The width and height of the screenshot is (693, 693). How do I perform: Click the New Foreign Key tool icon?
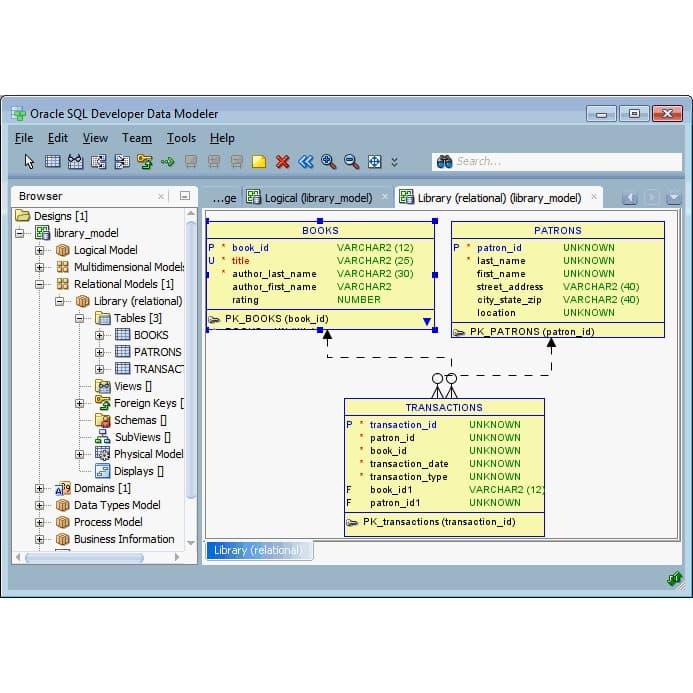pos(145,161)
